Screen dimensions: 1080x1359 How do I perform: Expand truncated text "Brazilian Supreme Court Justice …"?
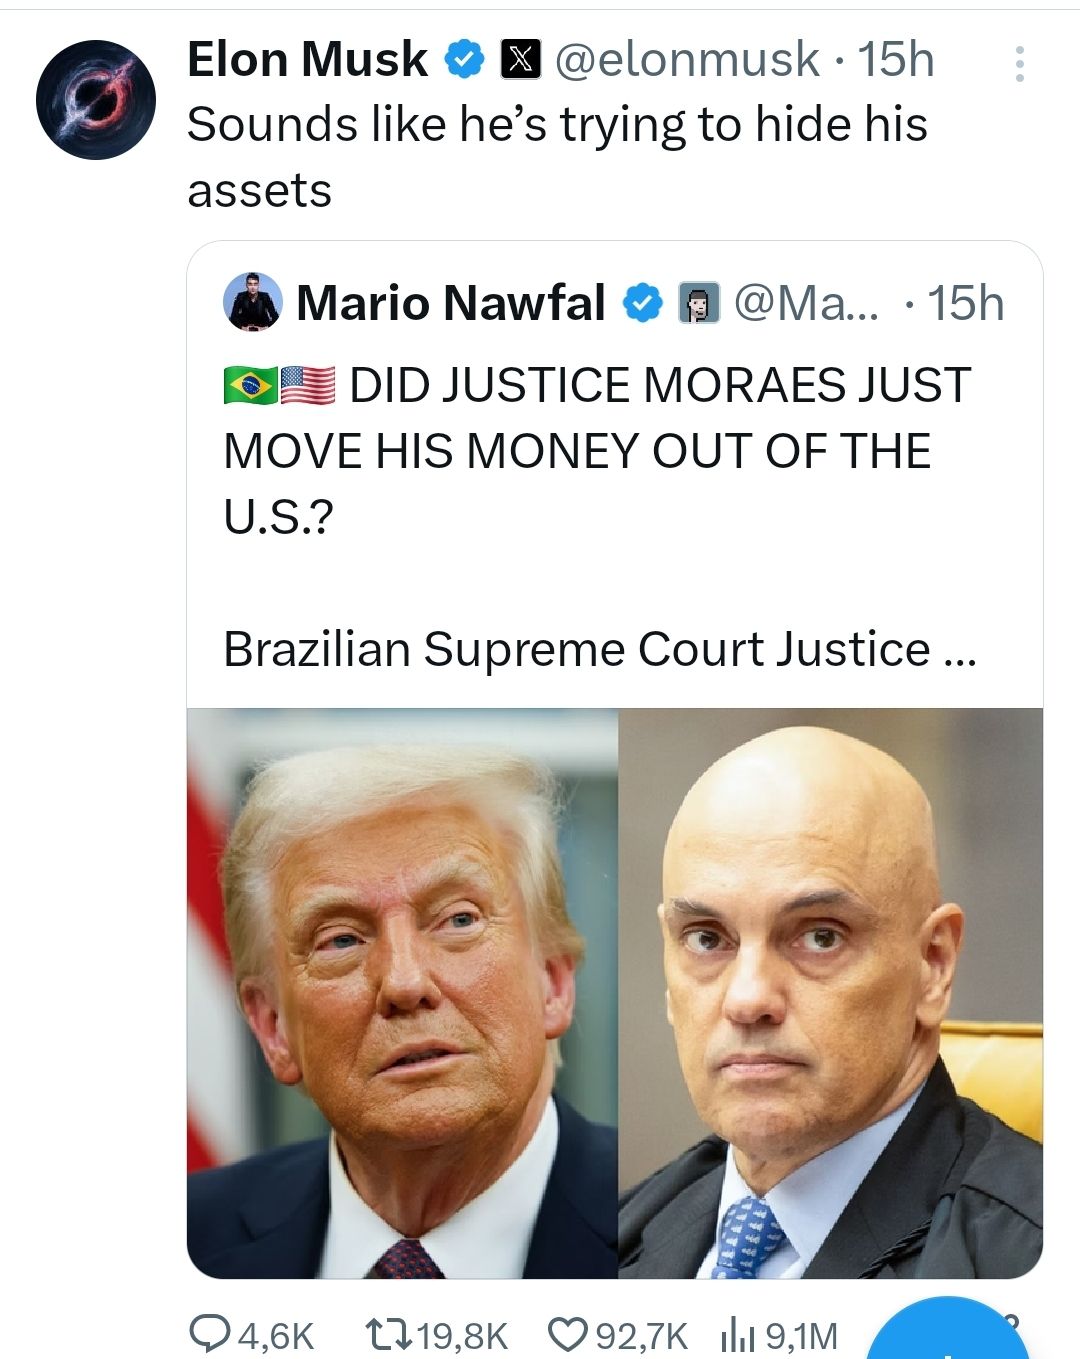click(600, 649)
